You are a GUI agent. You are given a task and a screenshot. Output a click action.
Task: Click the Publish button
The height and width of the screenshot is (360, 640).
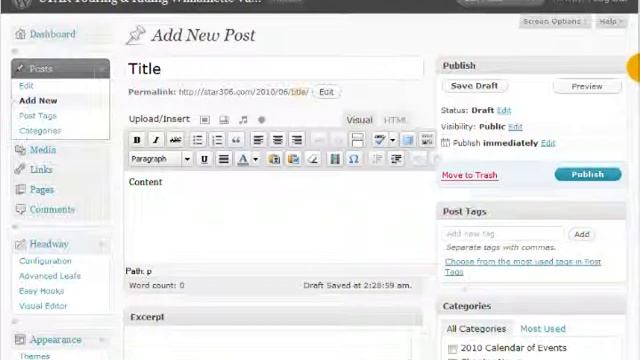588,174
